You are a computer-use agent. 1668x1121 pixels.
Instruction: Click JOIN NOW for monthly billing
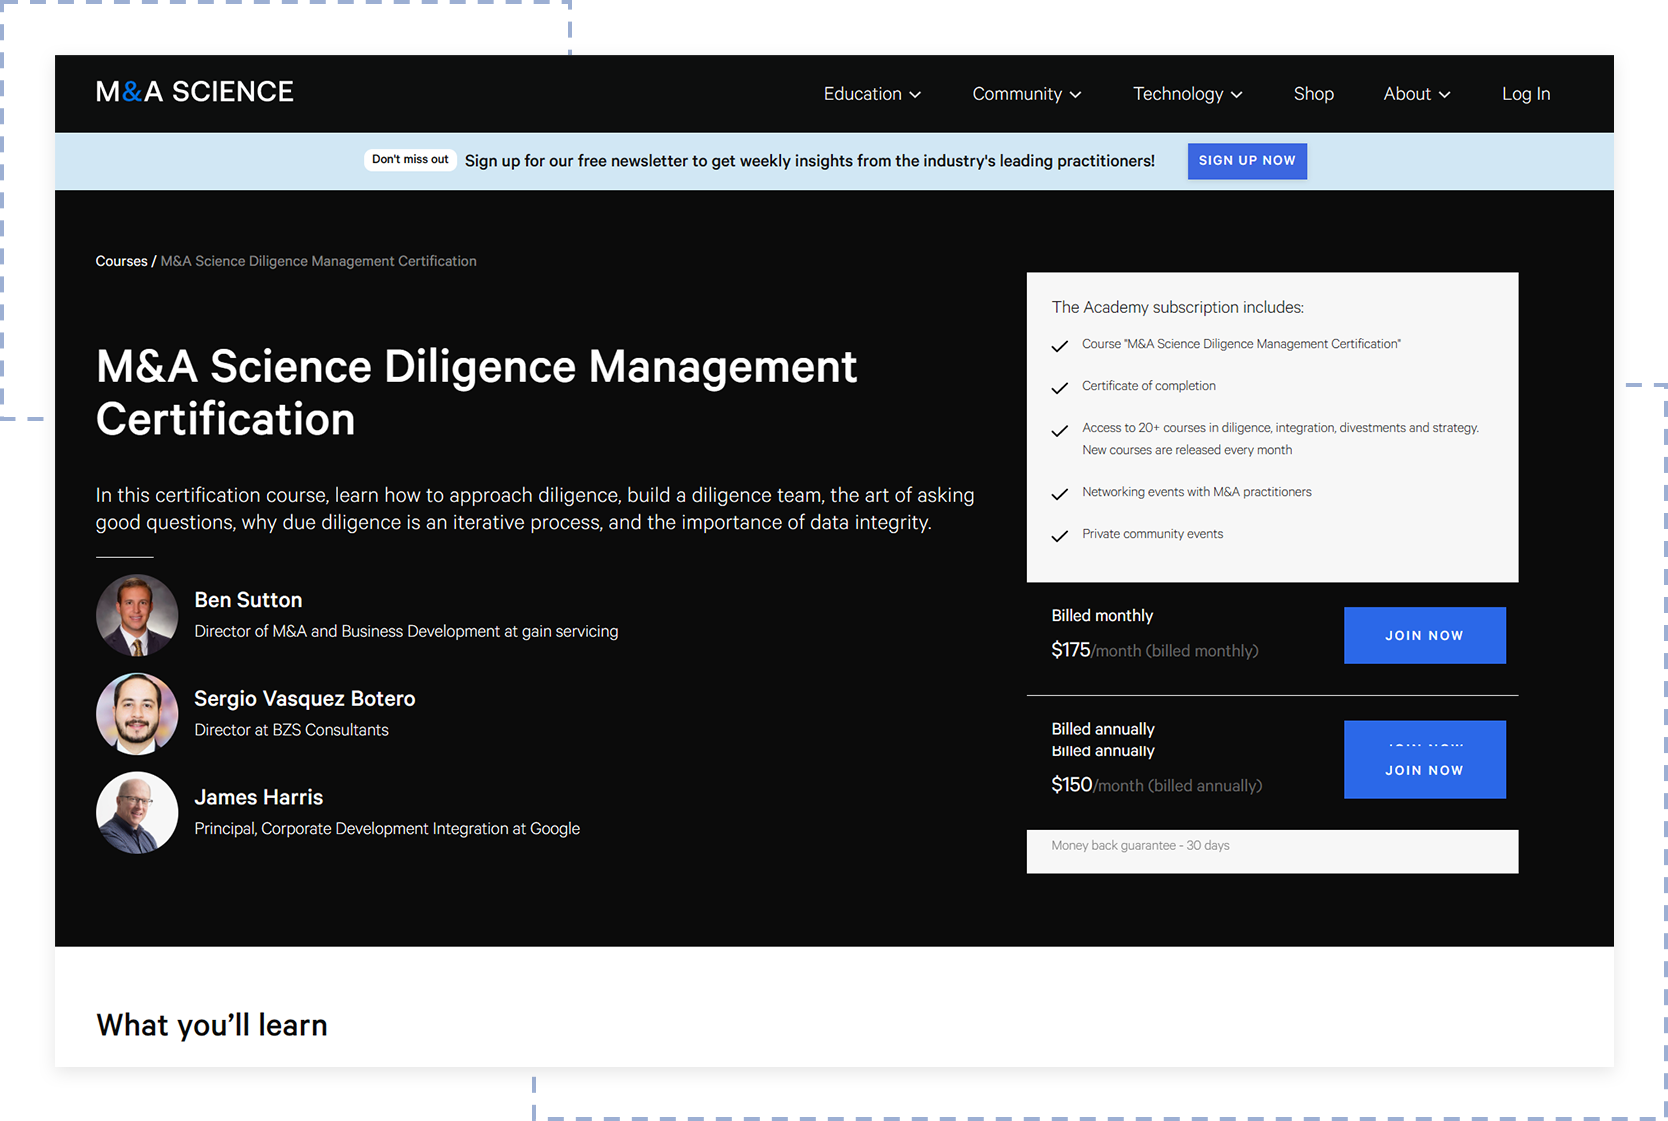click(x=1424, y=635)
